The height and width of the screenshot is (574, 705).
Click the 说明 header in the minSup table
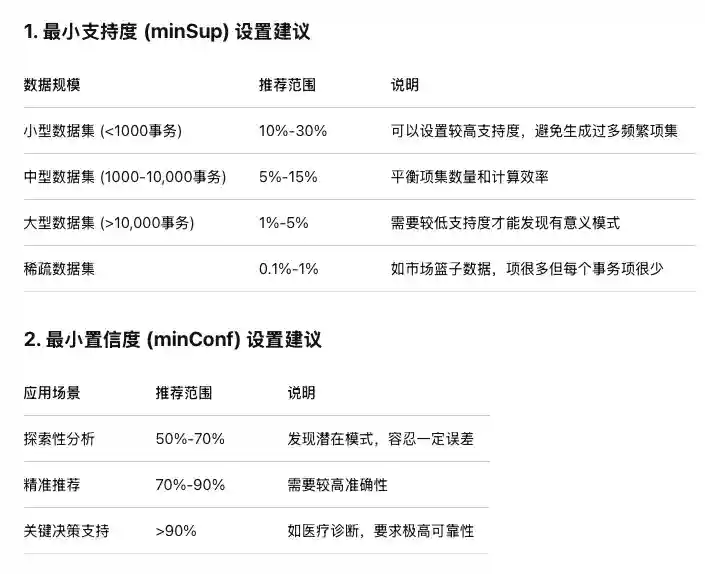point(405,85)
